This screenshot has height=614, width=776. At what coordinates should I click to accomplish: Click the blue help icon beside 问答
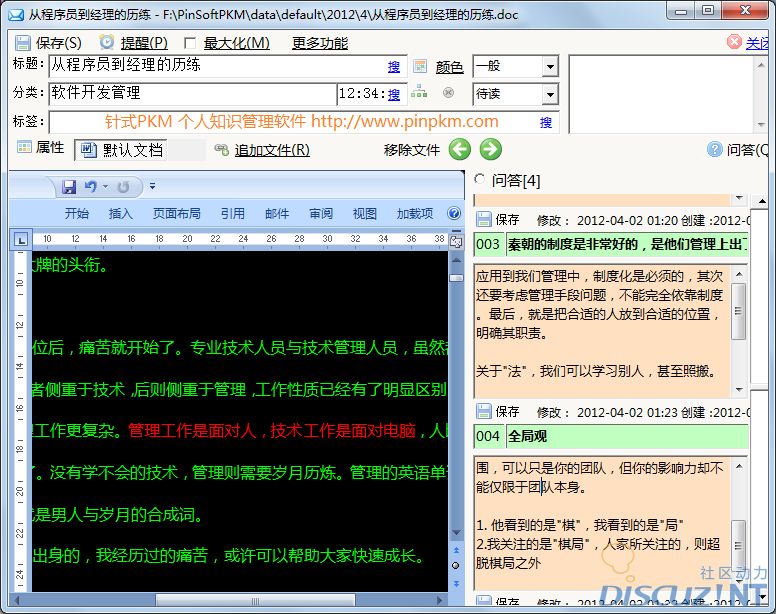coord(714,150)
